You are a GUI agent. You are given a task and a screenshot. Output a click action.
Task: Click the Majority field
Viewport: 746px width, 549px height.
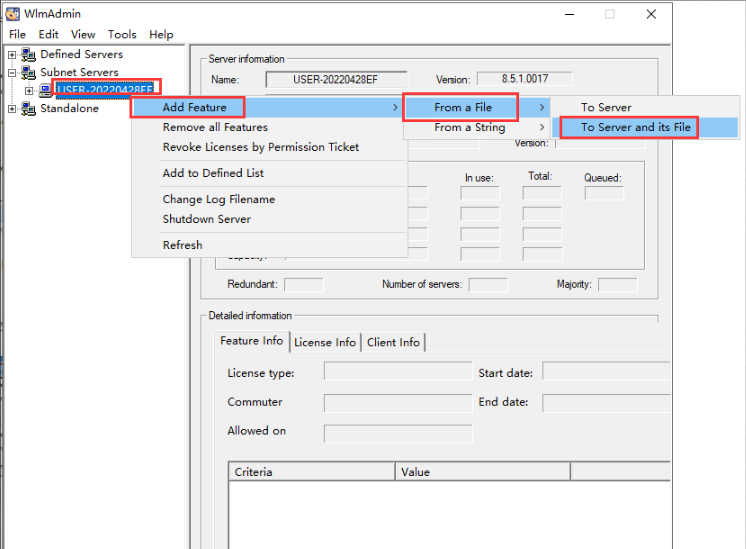(x=618, y=285)
